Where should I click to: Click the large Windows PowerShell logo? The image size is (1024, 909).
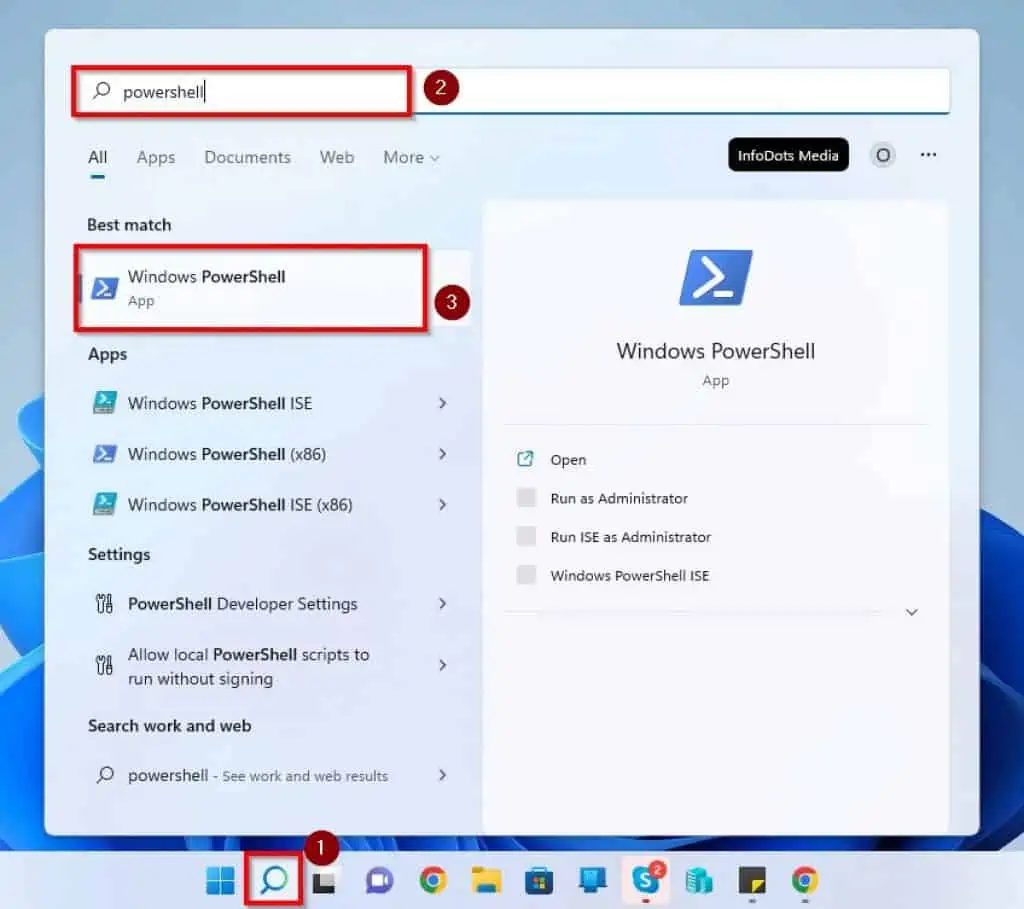pos(715,276)
